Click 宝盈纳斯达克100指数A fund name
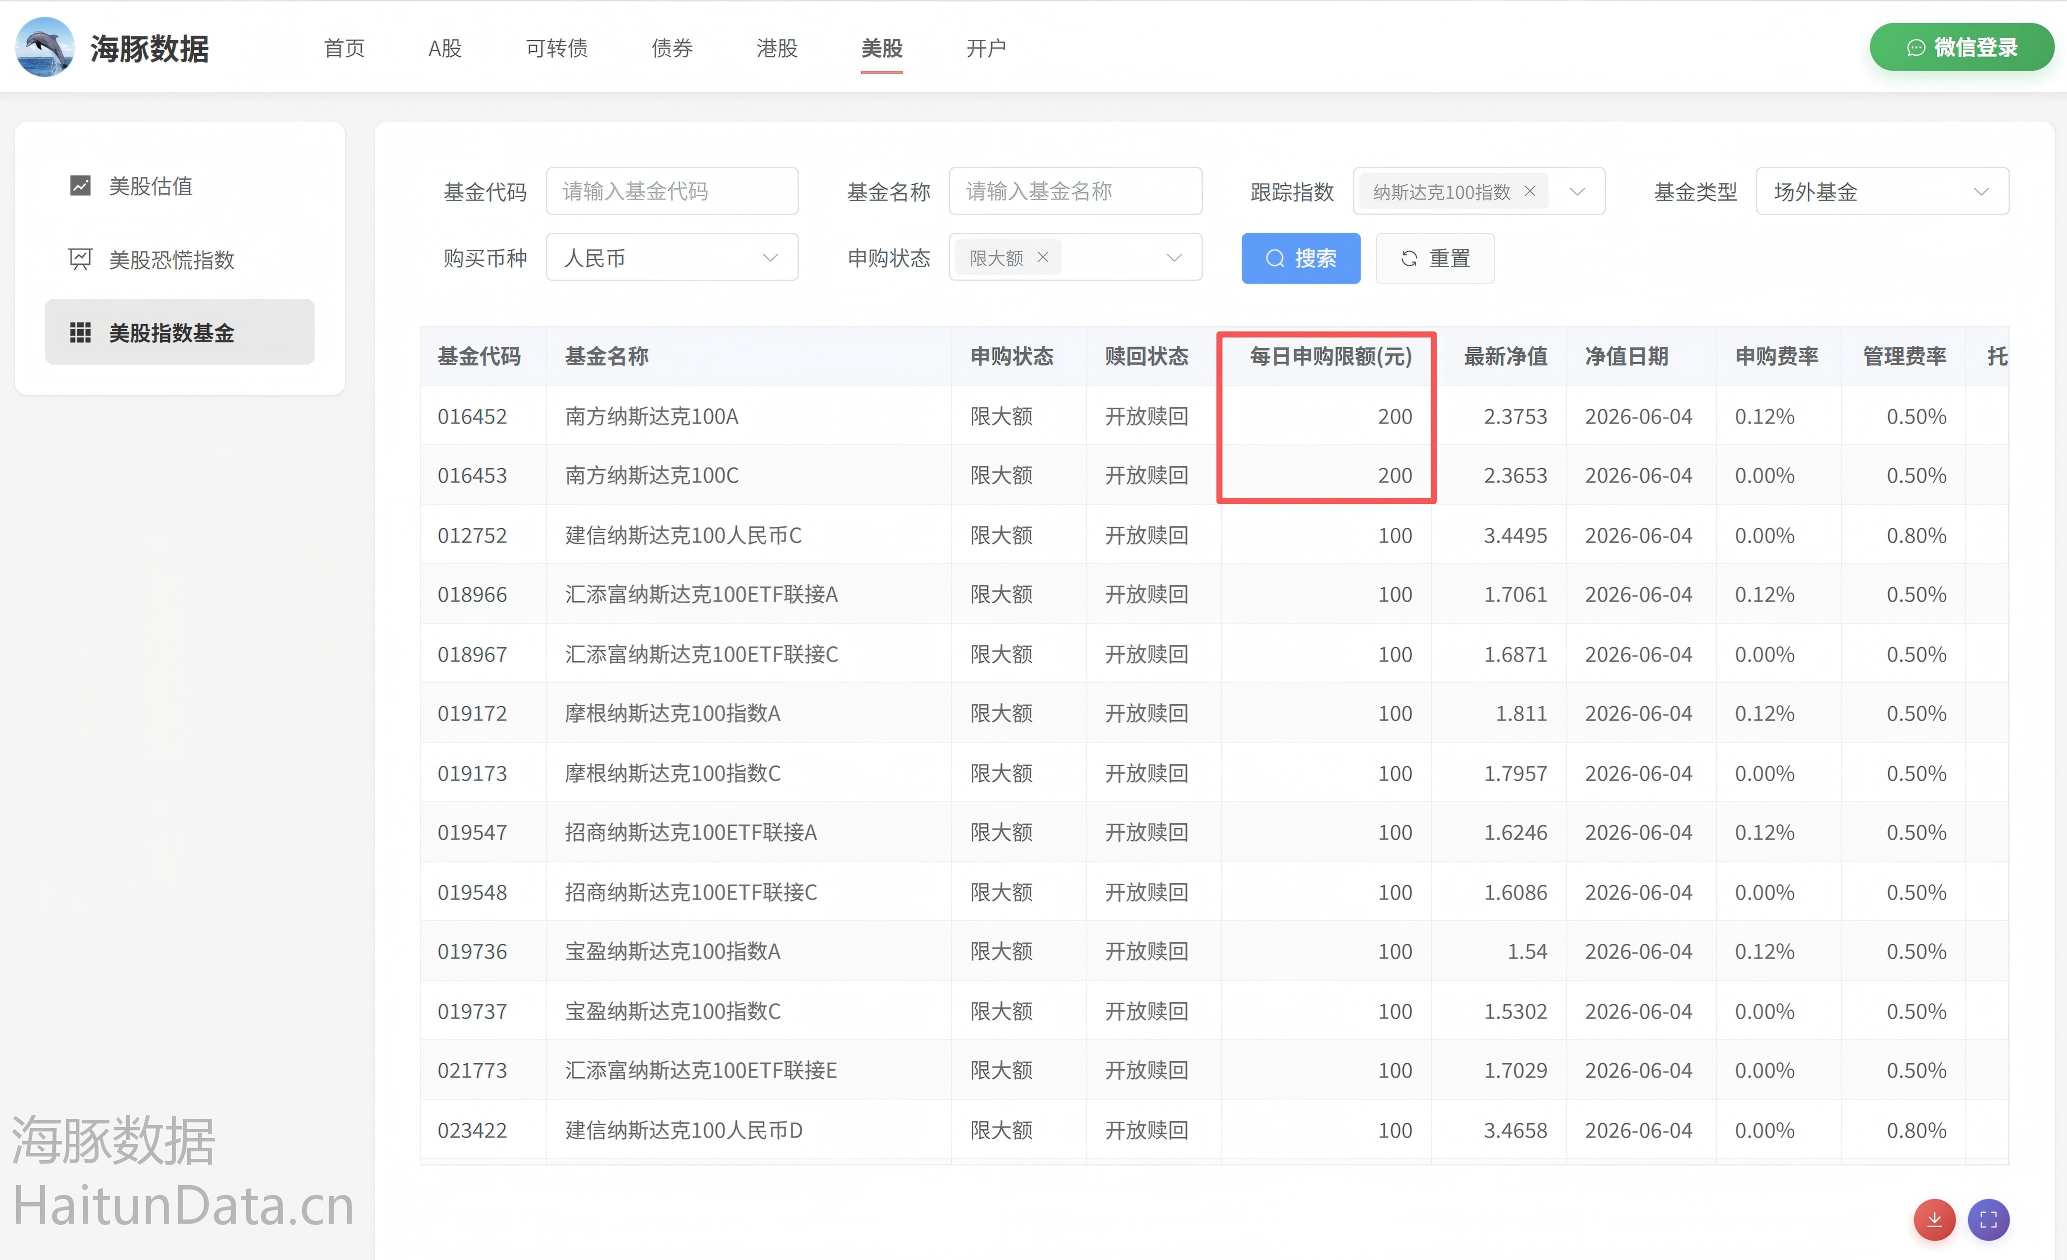The width and height of the screenshot is (2067, 1260). click(673, 951)
